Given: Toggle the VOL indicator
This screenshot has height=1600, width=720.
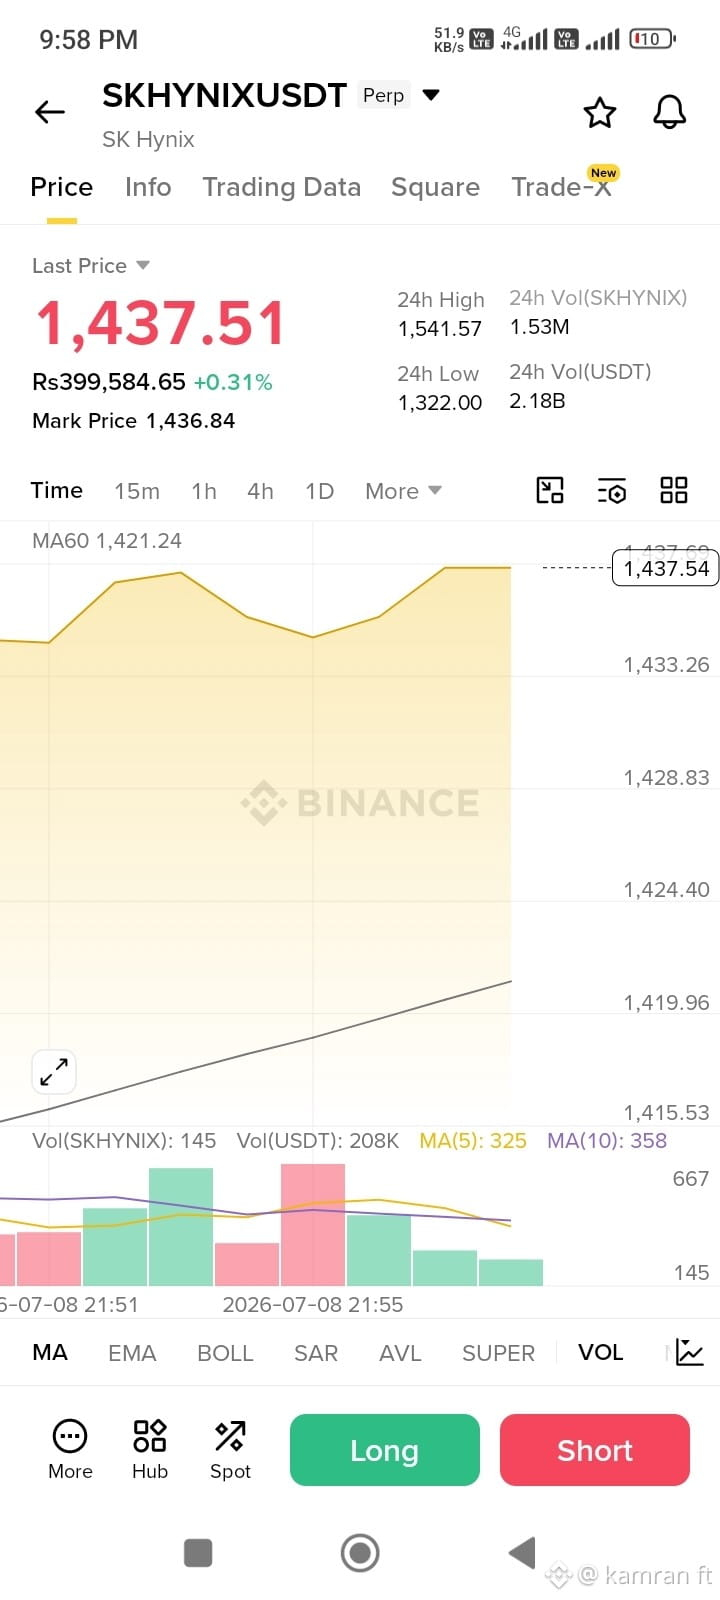Looking at the screenshot, I should 600,1352.
